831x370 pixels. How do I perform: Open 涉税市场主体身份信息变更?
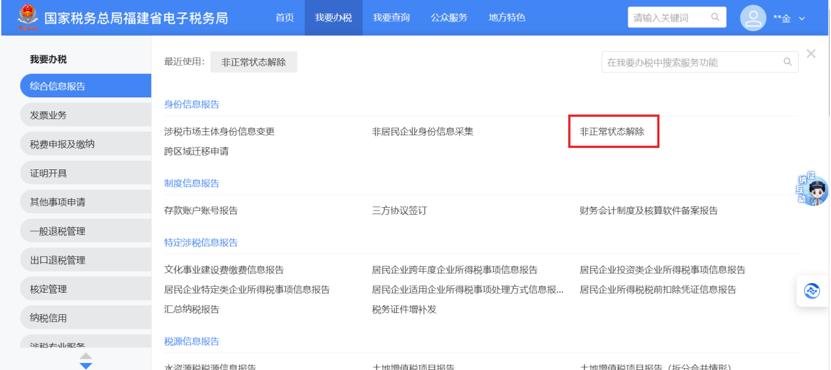pyautogui.click(x=219, y=132)
